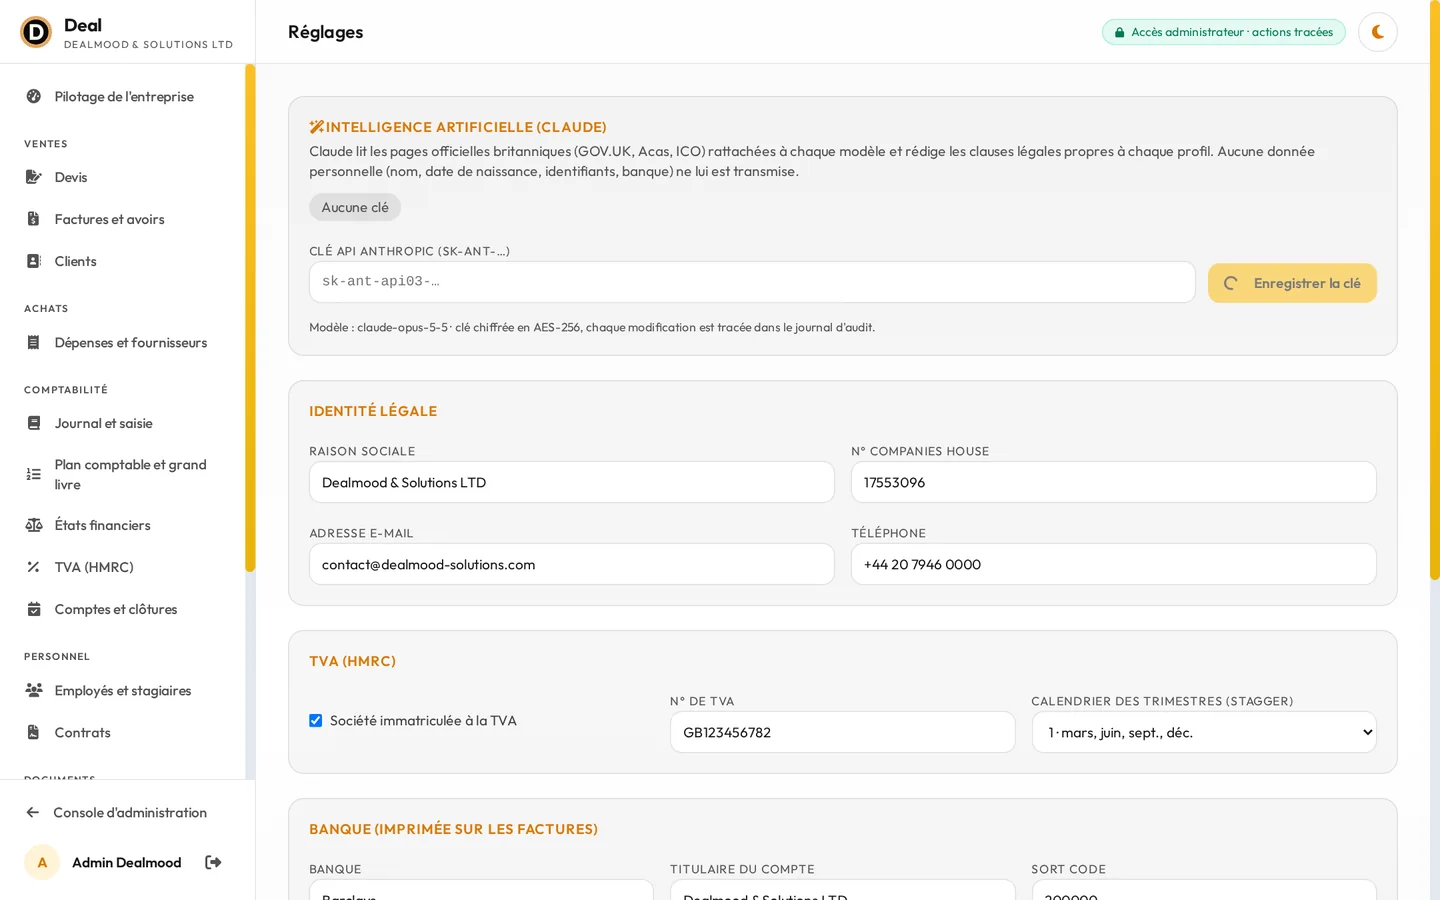Viewport: 1440px width, 900px height.
Task: Click the TVA (HMRC) percent icon
Action: click(33, 567)
